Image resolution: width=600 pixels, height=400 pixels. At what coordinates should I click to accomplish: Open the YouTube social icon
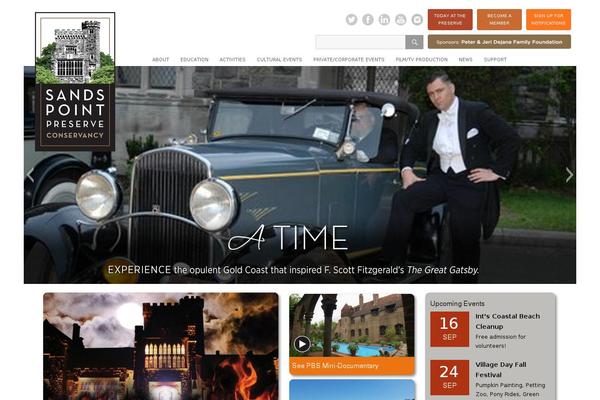(x=401, y=20)
